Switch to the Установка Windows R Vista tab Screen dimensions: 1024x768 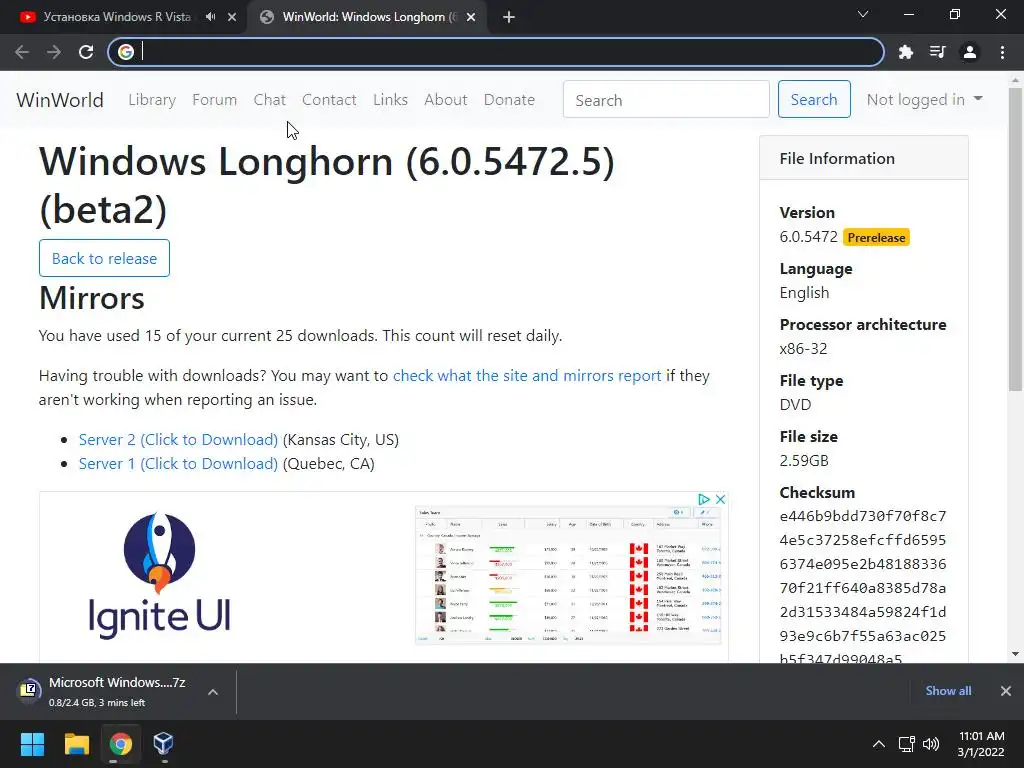tap(117, 17)
